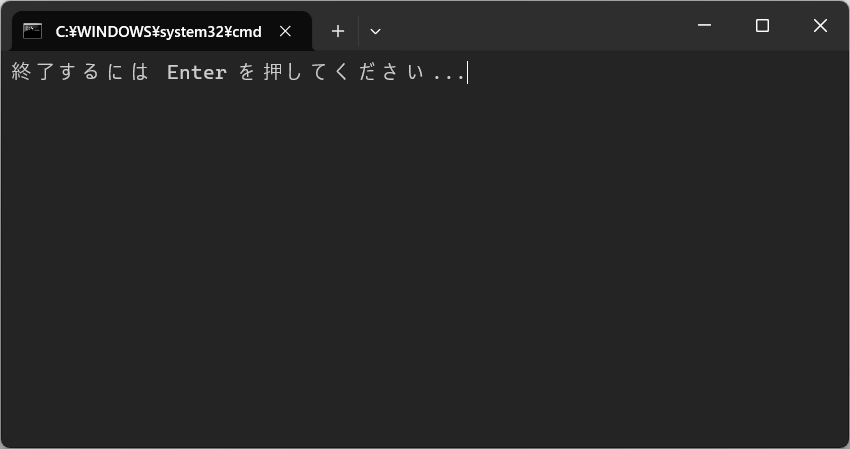Screen dimensions: 850x449
Task: Click the blank area right of the prompt line
Action: pyautogui.click(x=651, y=72)
